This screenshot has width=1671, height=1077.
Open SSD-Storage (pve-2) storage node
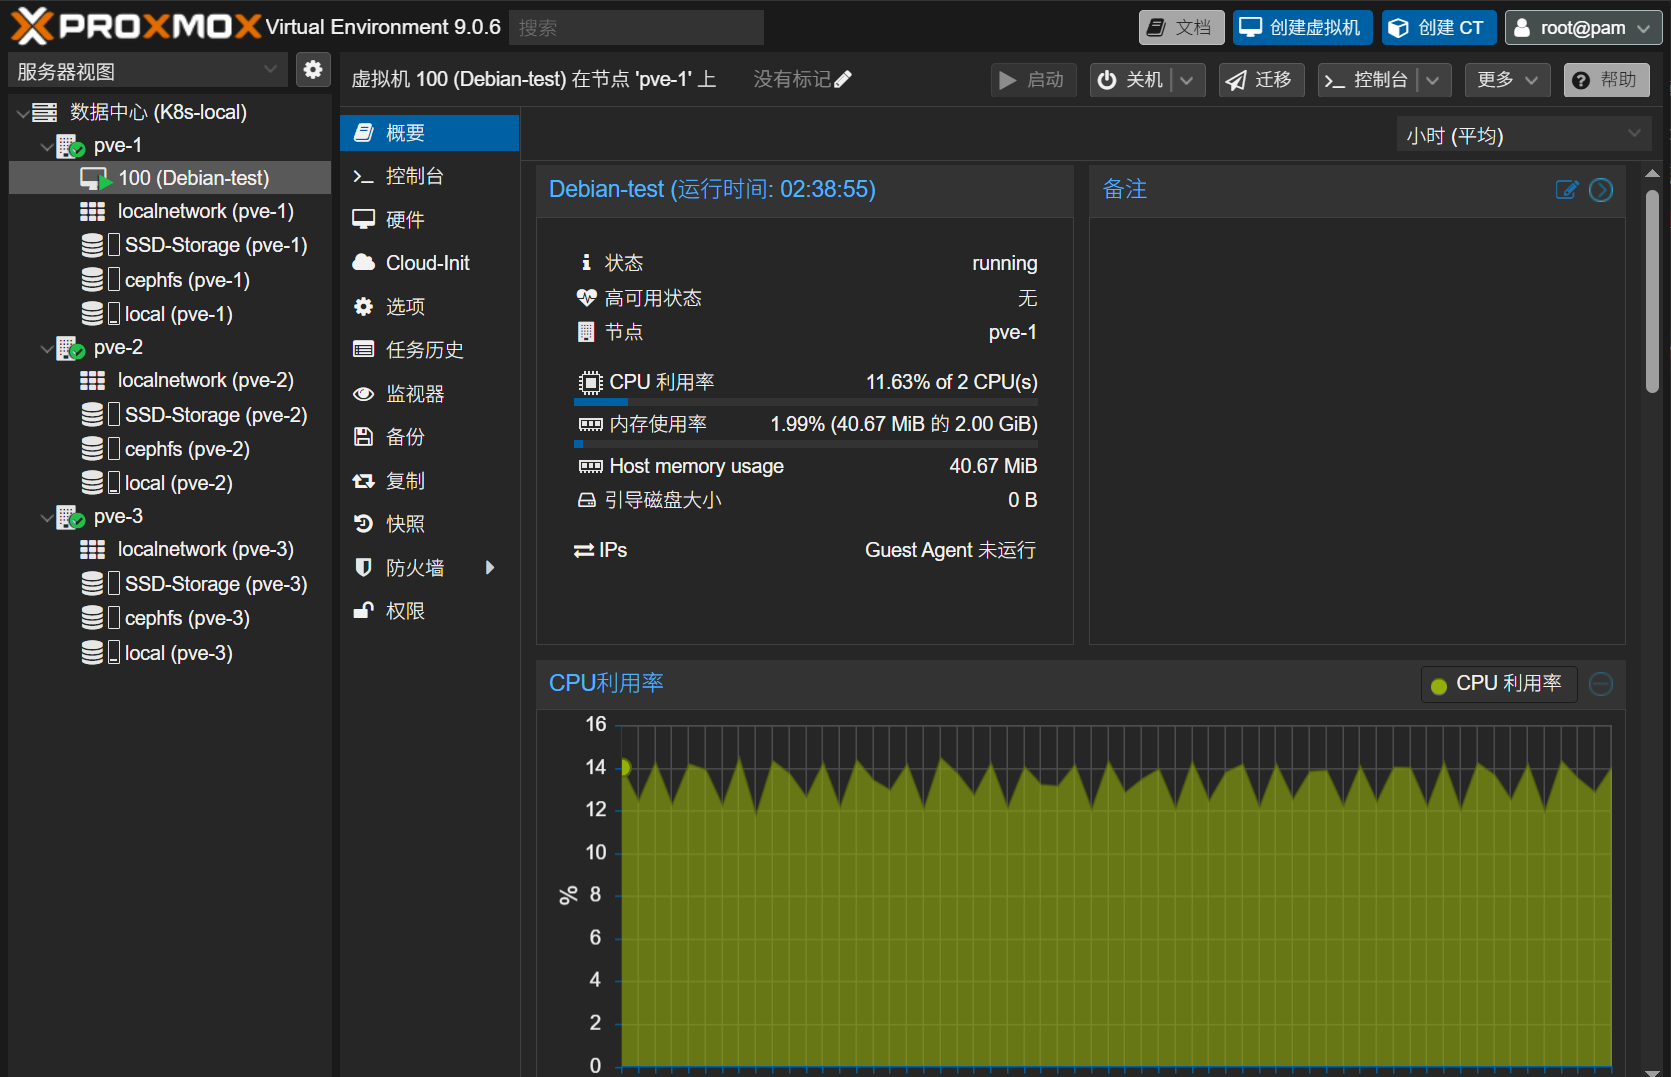pos(215,415)
